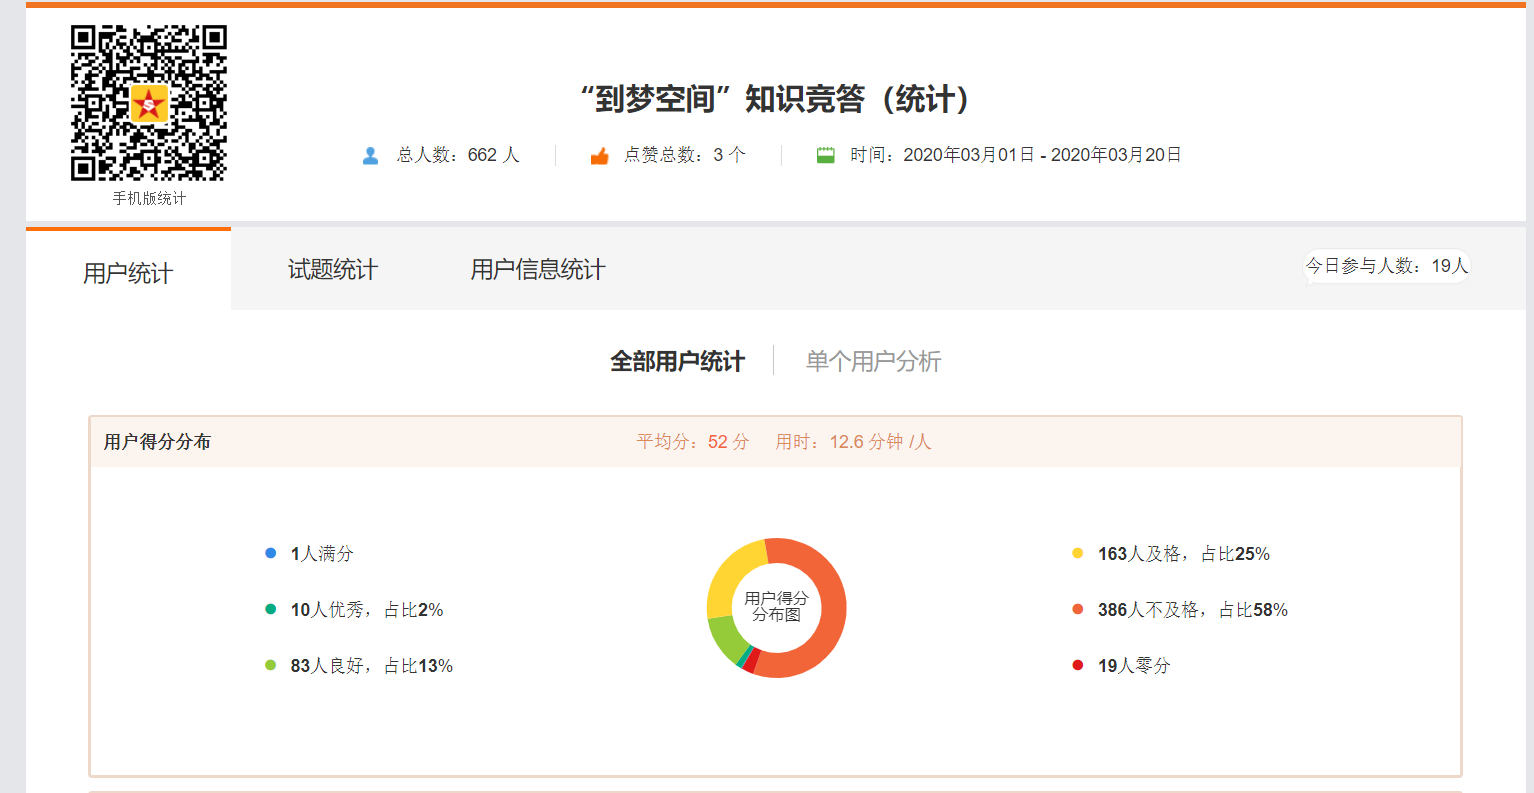1534x793 pixels.
Task: Open the 用户统计 tab
Action: [x=128, y=273]
